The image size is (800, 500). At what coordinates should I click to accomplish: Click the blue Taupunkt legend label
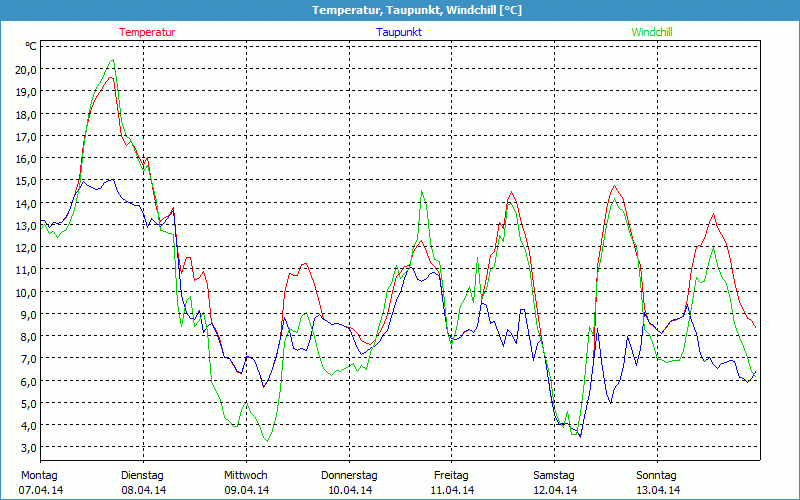click(x=398, y=32)
